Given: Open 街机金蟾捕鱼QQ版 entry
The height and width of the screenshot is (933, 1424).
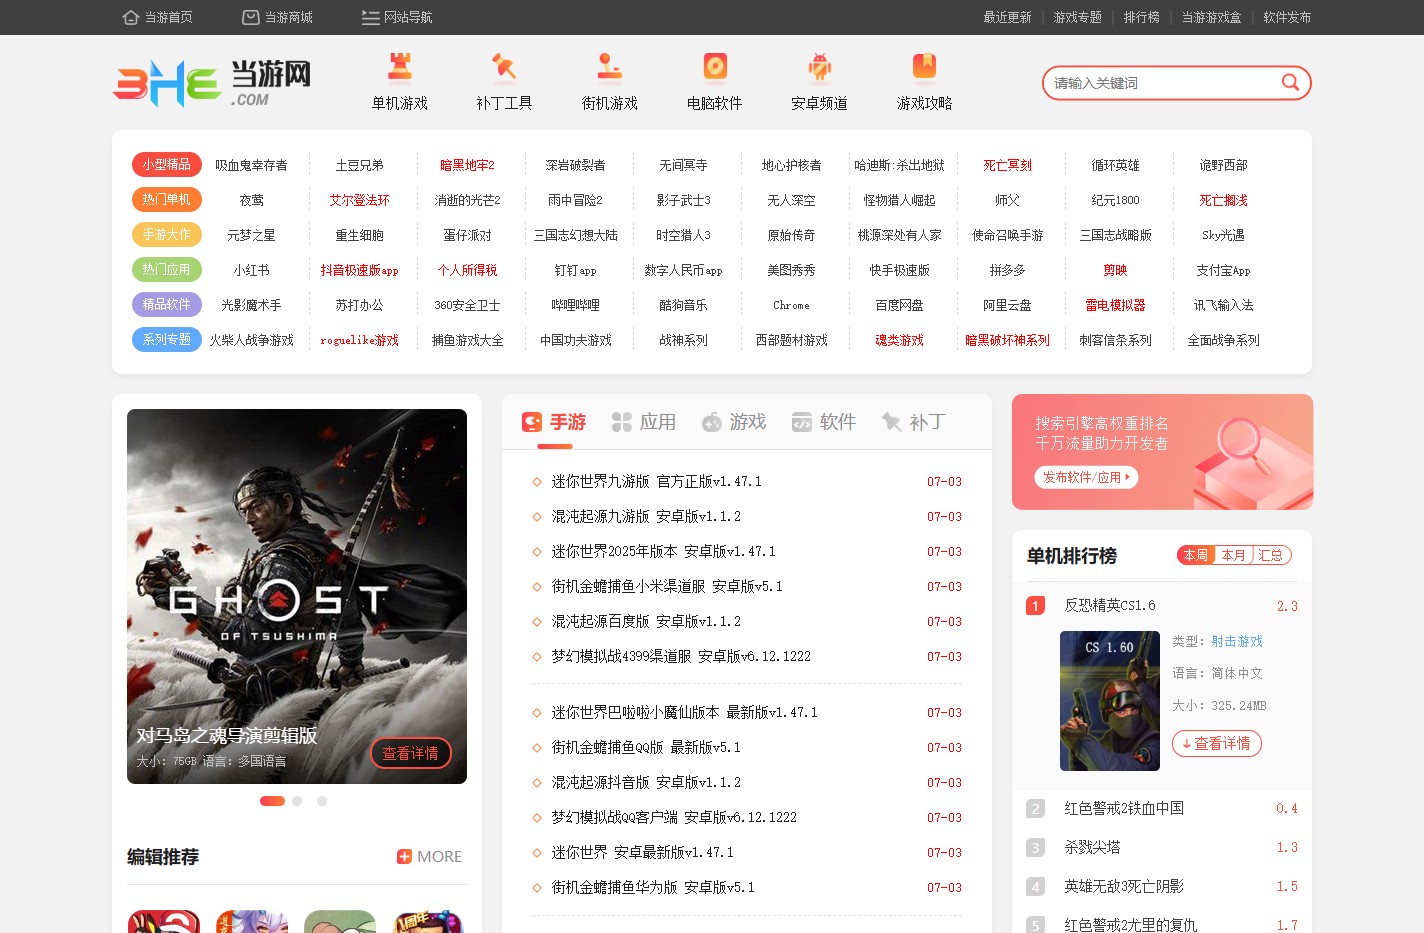Looking at the screenshot, I should point(646,747).
